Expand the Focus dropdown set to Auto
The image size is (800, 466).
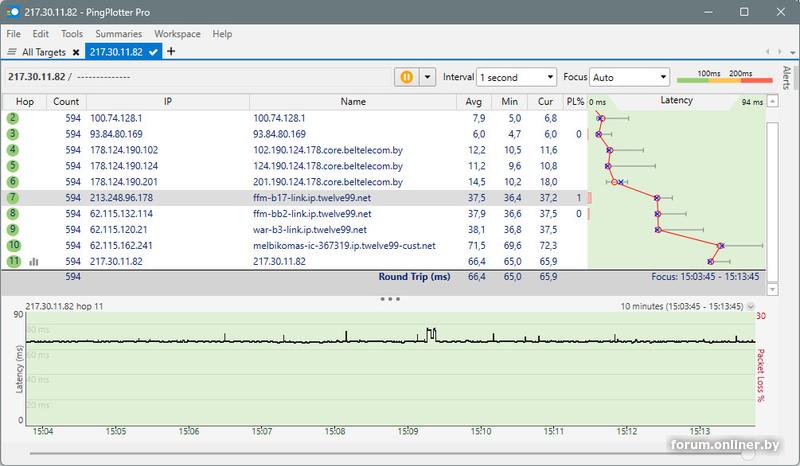click(x=629, y=77)
